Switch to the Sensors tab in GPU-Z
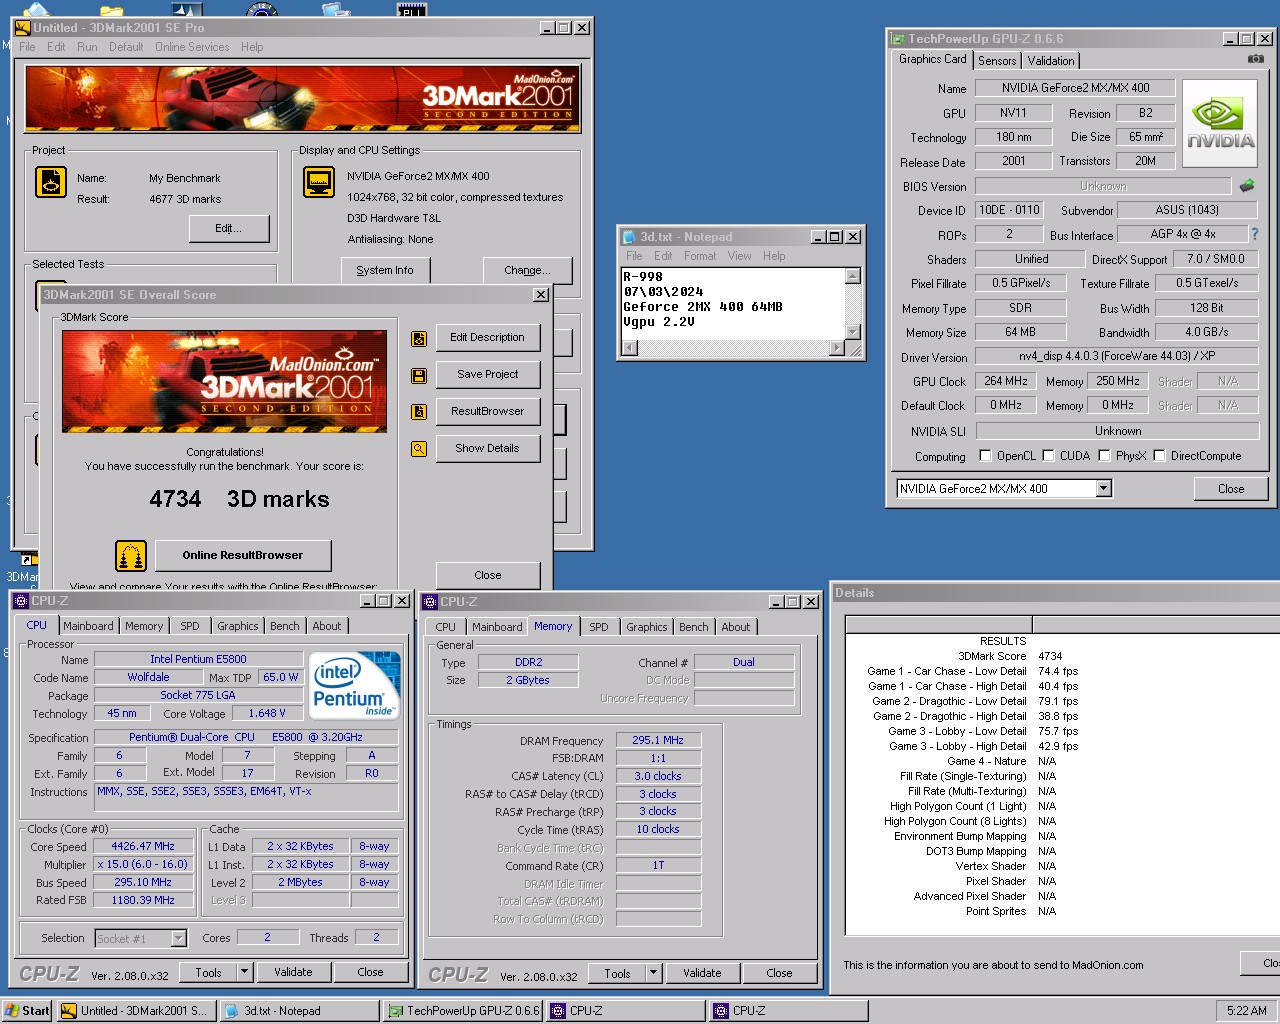 [x=997, y=61]
